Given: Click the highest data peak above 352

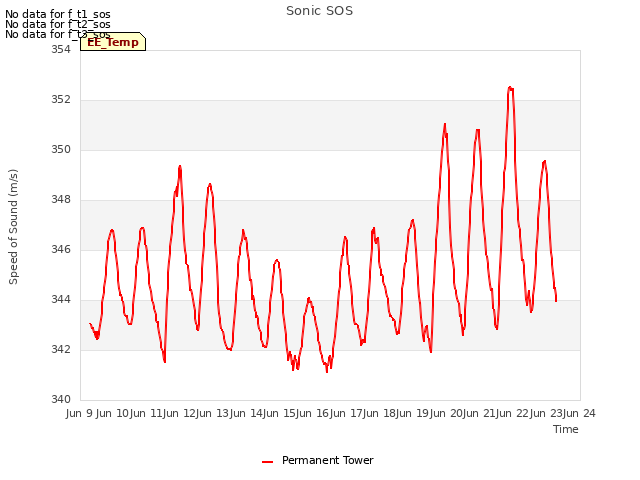Looking at the screenshot, I should pyautogui.click(x=509, y=87).
